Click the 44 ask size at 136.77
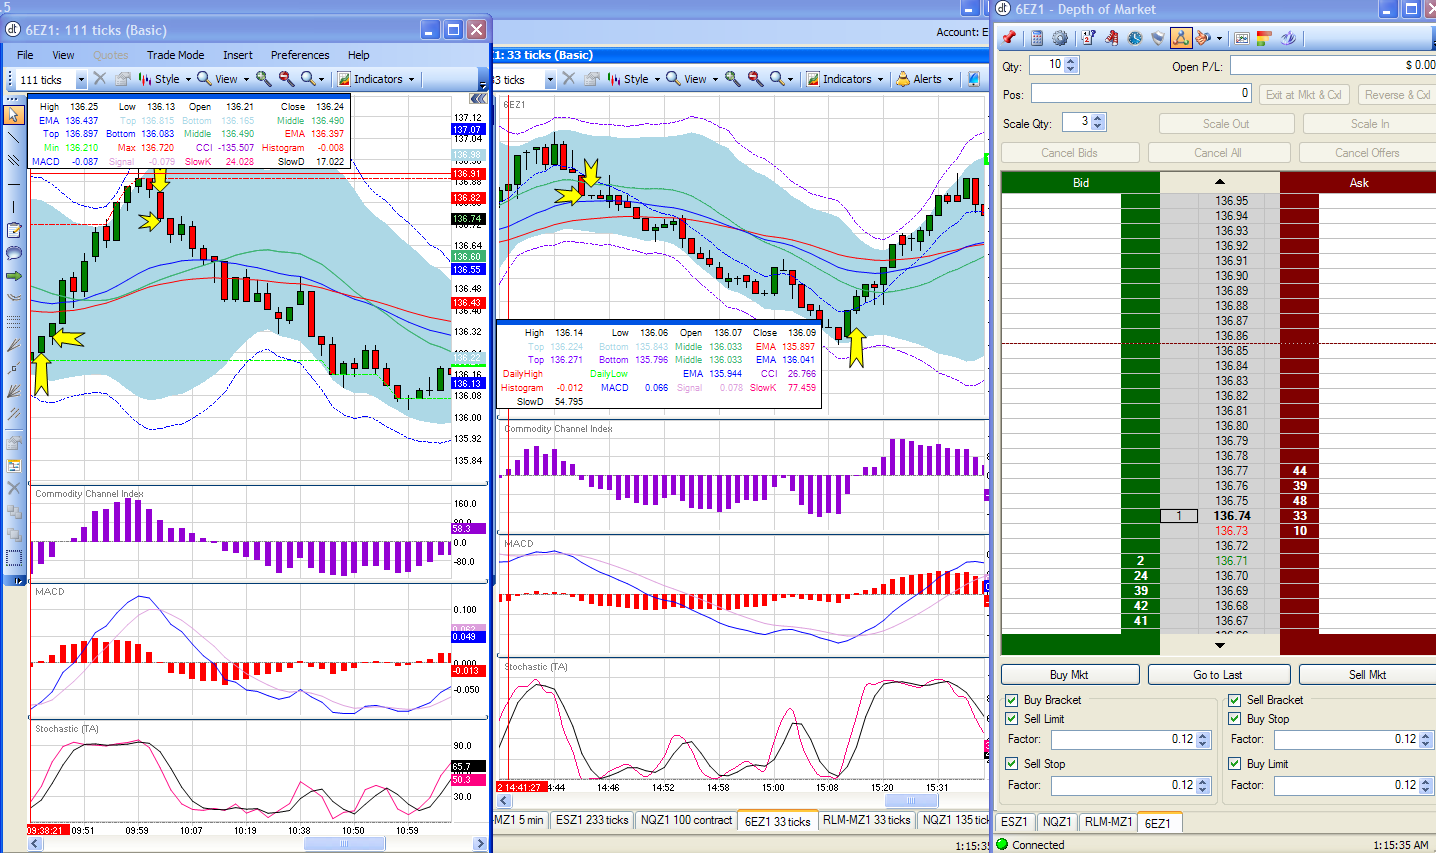 pos(1300,471)
